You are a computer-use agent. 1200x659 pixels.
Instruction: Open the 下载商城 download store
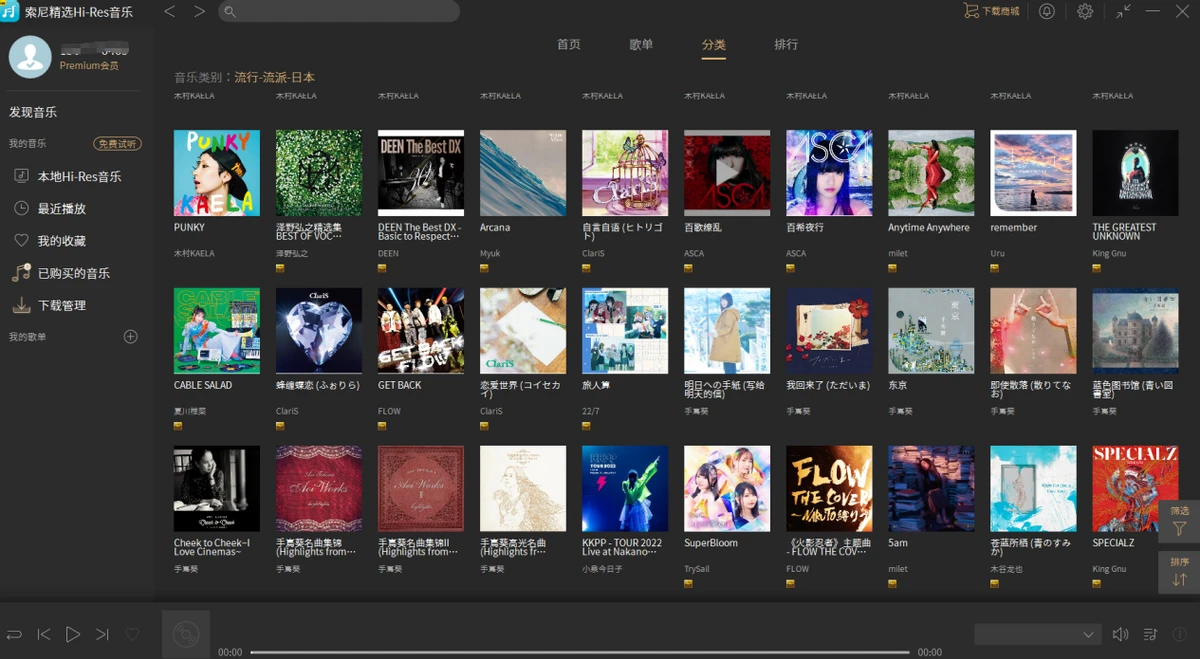991,11
